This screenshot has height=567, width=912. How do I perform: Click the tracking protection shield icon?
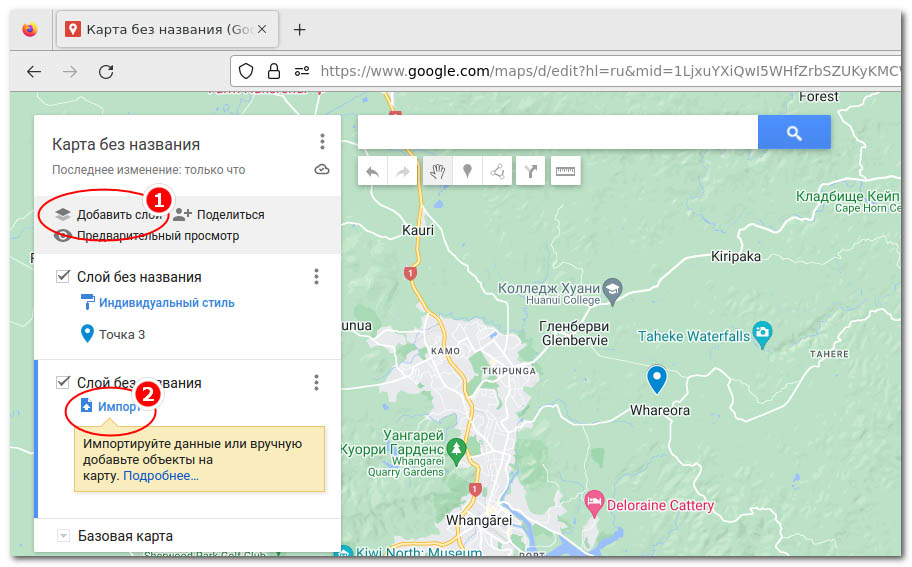[x=246, y=72]
